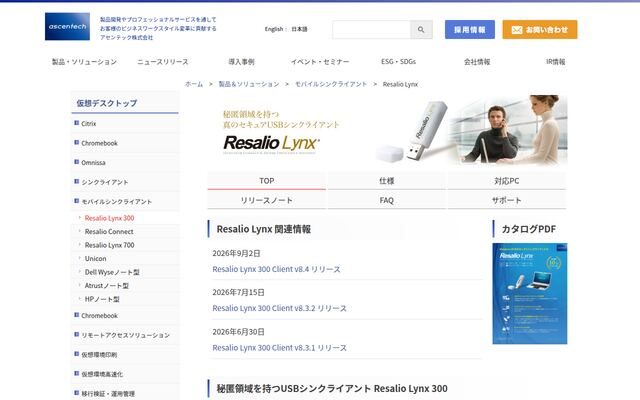This screenshot has width=640, height=400.
Task: Open Client v8.4 リリース link
Action: [x=276, y=269]
